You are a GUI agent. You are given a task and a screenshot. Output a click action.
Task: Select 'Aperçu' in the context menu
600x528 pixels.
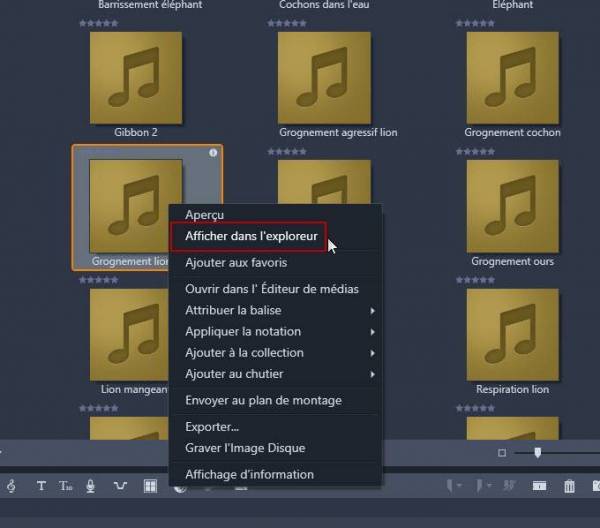point(204,215)
